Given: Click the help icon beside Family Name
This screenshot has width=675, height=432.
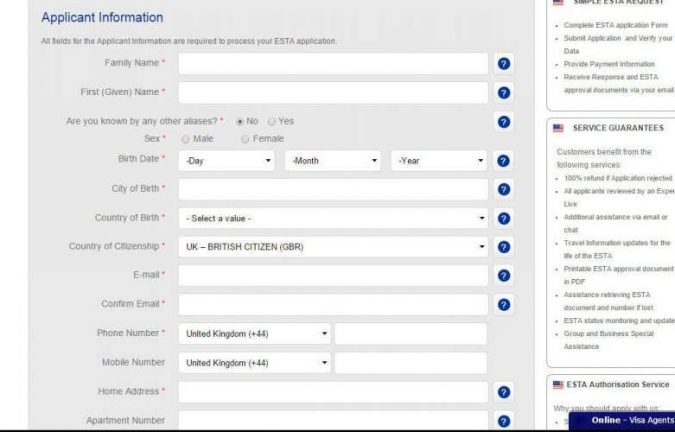Looking at the screenshot, I should tap(505, 64).
